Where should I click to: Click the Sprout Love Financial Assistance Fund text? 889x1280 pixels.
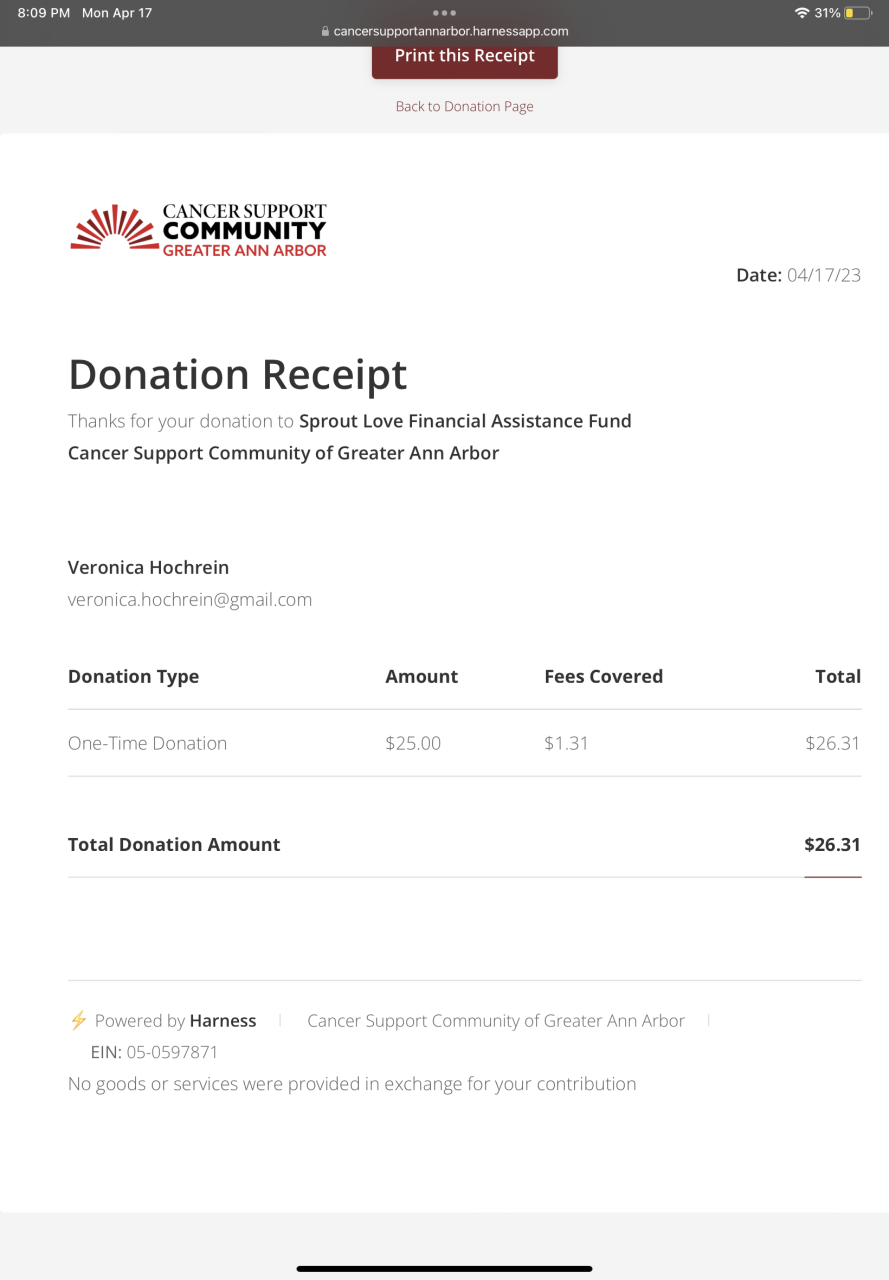pos(465,421)
